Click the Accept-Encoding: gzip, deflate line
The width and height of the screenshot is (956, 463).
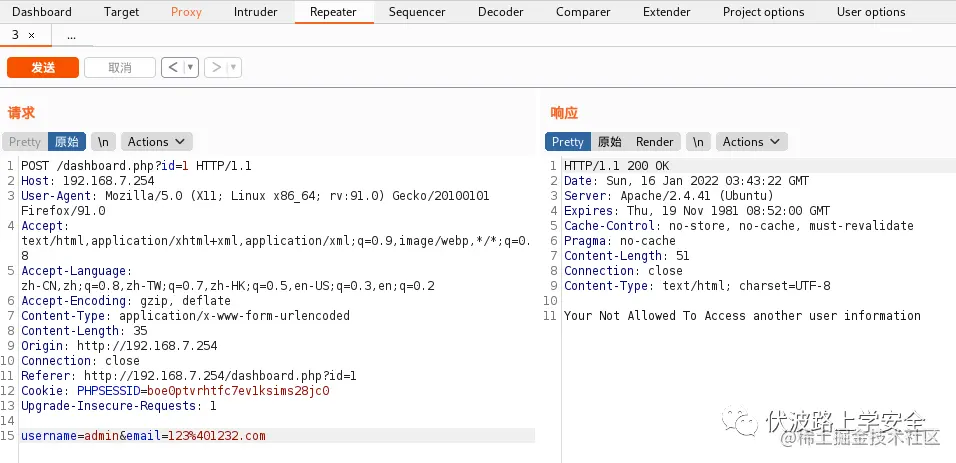click(126, 301)
